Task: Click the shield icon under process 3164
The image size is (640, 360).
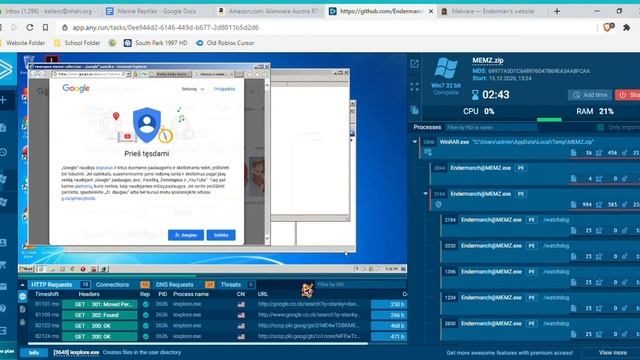Action: pos(438,204)
